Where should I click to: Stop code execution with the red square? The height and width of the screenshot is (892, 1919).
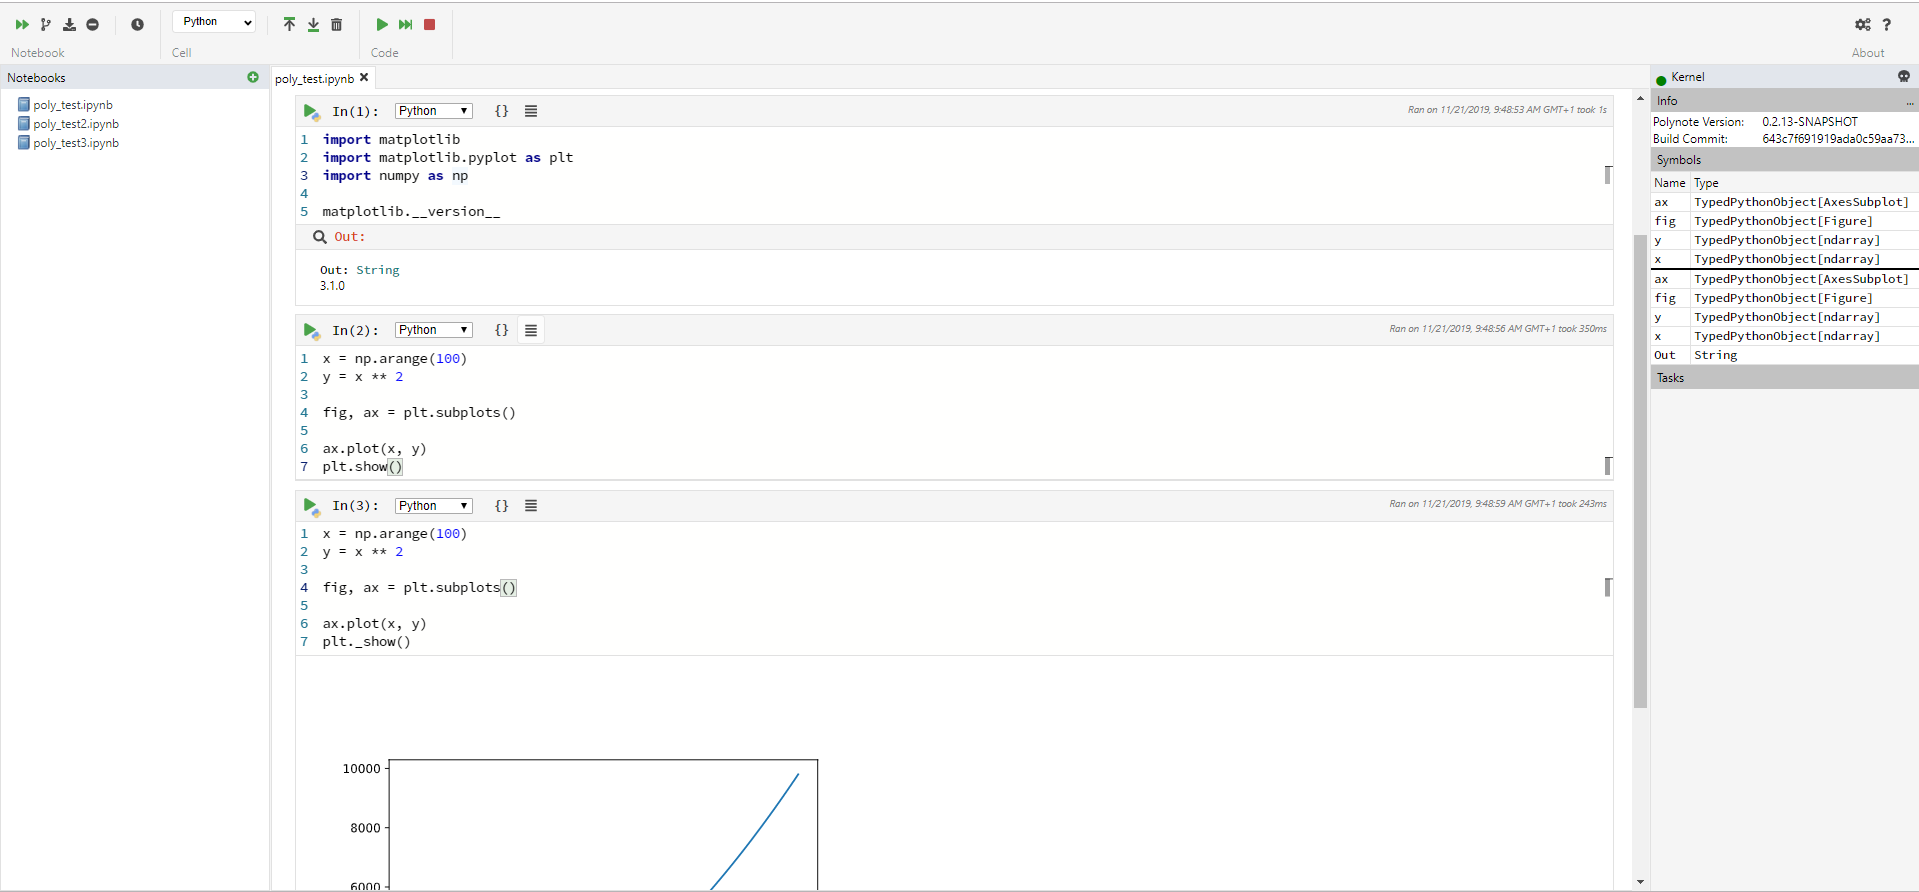pyautogui.click(x=429, y=24)
